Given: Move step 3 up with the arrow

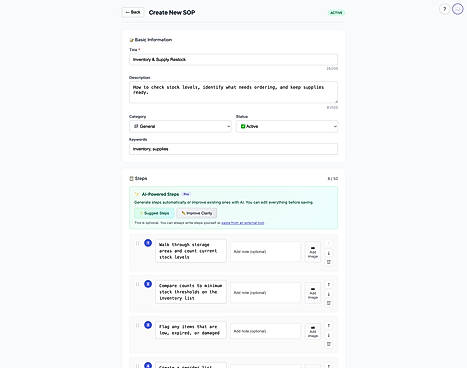Looking at the screenshot, I should click(329, 325).
